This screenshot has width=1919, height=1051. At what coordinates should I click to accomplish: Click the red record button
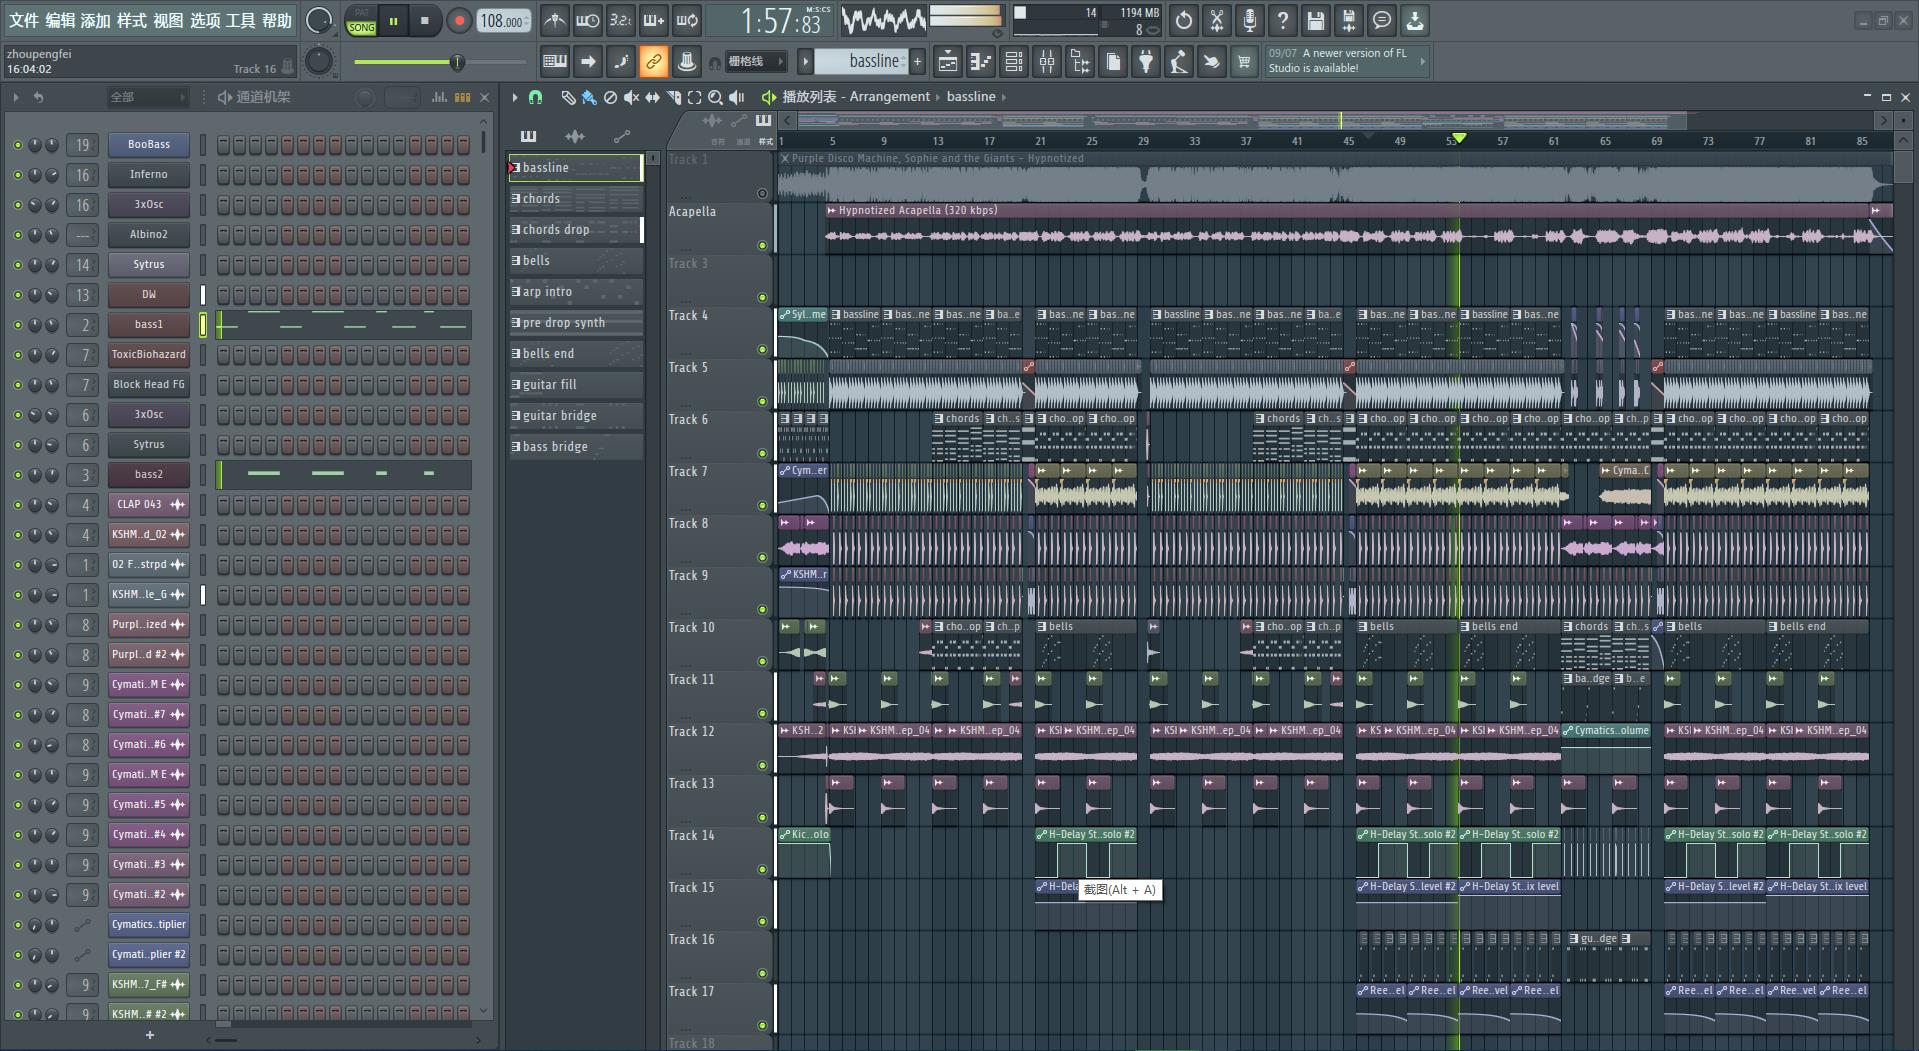[459, 21]
